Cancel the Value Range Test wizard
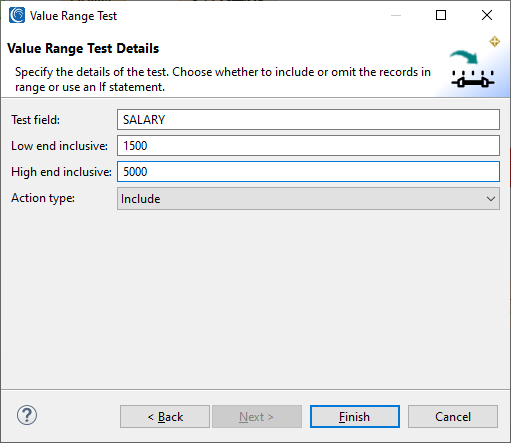This screenshot has width=511, height=443. (453, 416)
